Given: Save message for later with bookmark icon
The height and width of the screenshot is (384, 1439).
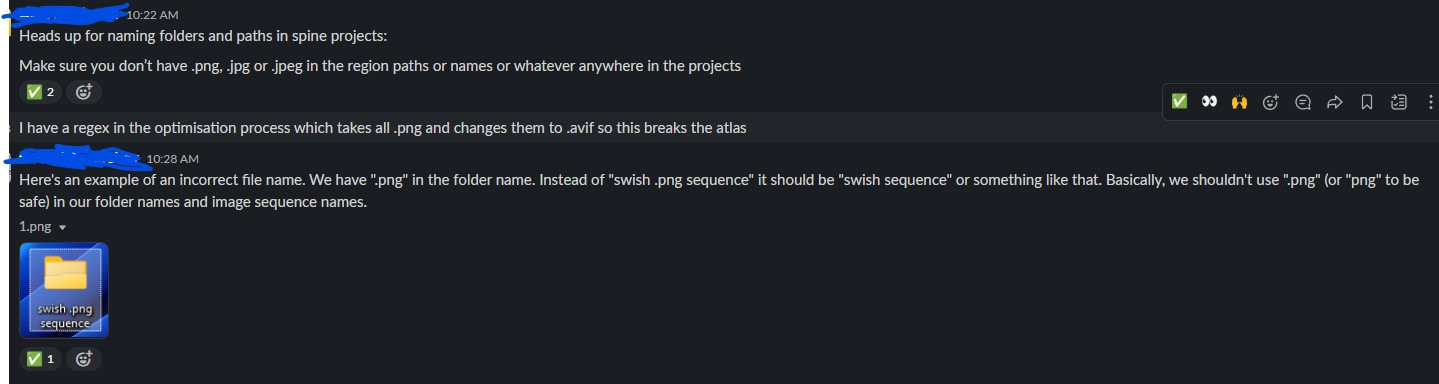Looking at the screenshot, I should [1366, 101].
